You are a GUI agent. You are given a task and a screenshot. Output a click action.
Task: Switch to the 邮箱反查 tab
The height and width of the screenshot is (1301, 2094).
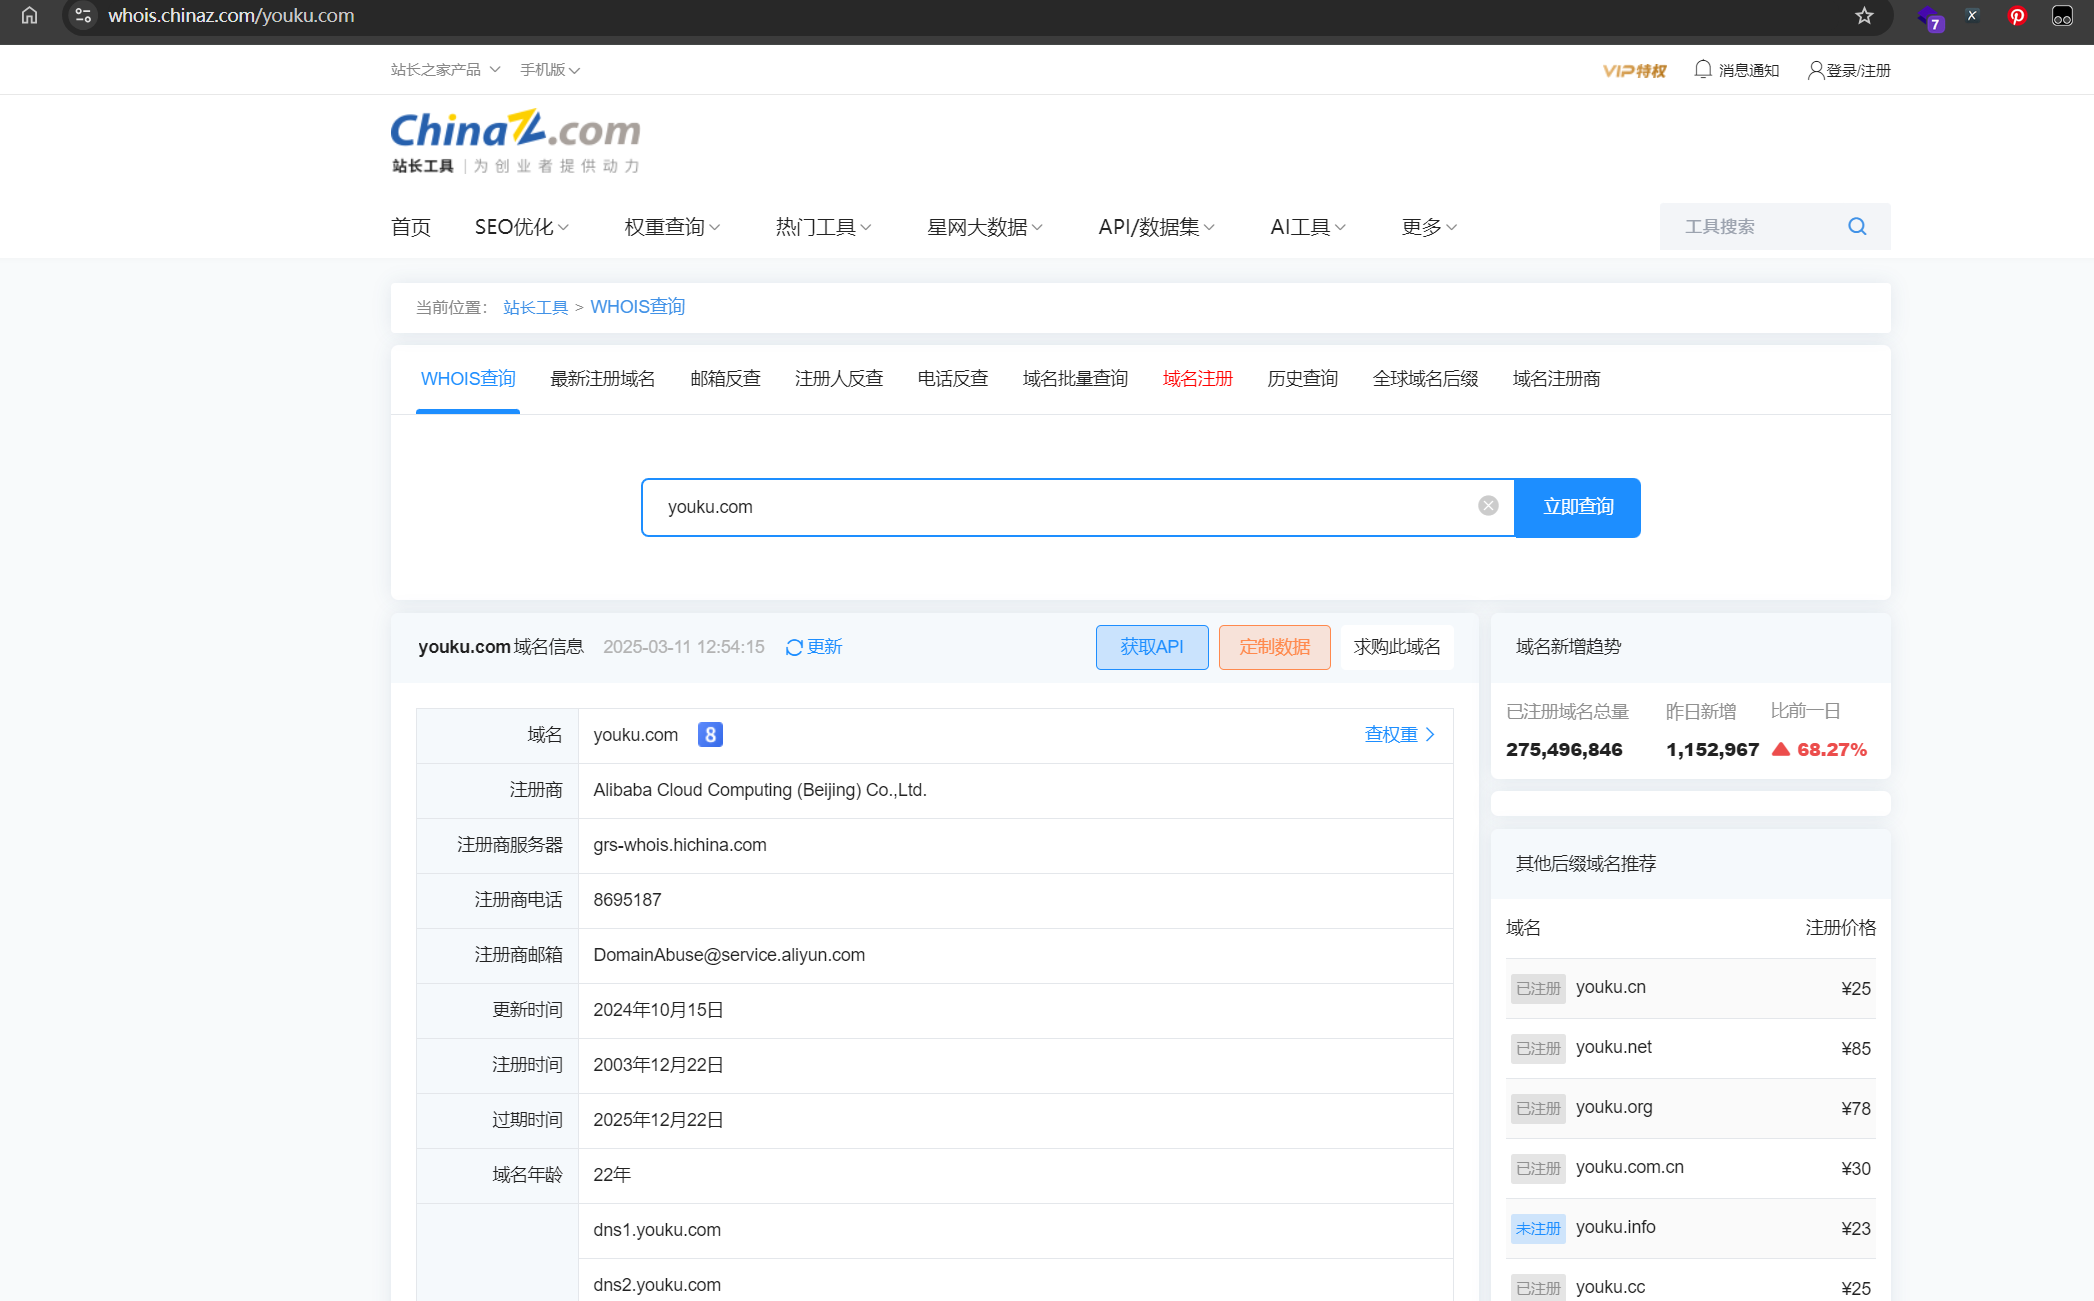[x=725, y=379]
